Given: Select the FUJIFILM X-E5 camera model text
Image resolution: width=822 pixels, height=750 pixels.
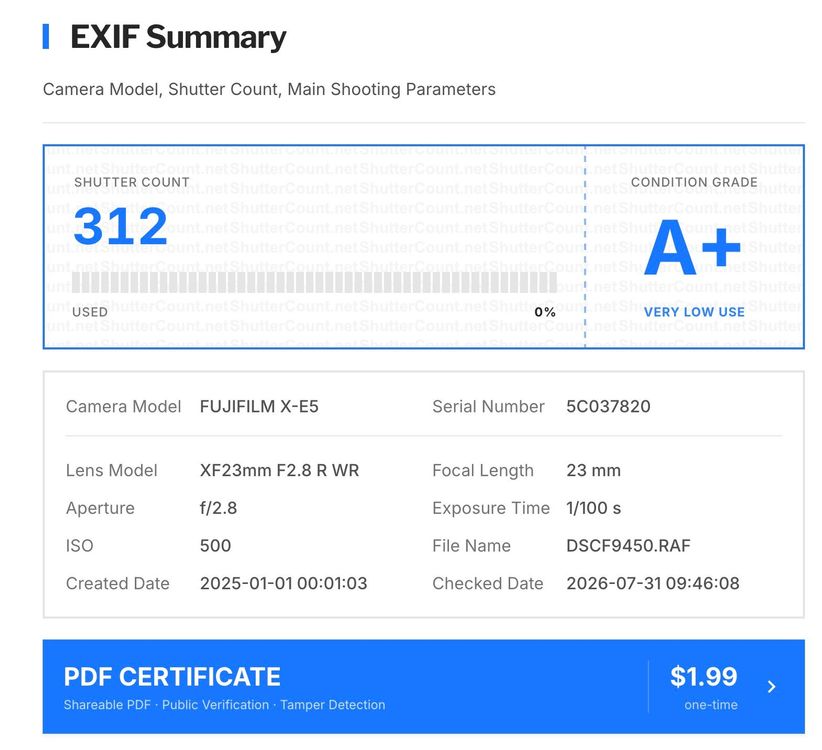Looking at the screenshot, I should click(x=259, y=407).
